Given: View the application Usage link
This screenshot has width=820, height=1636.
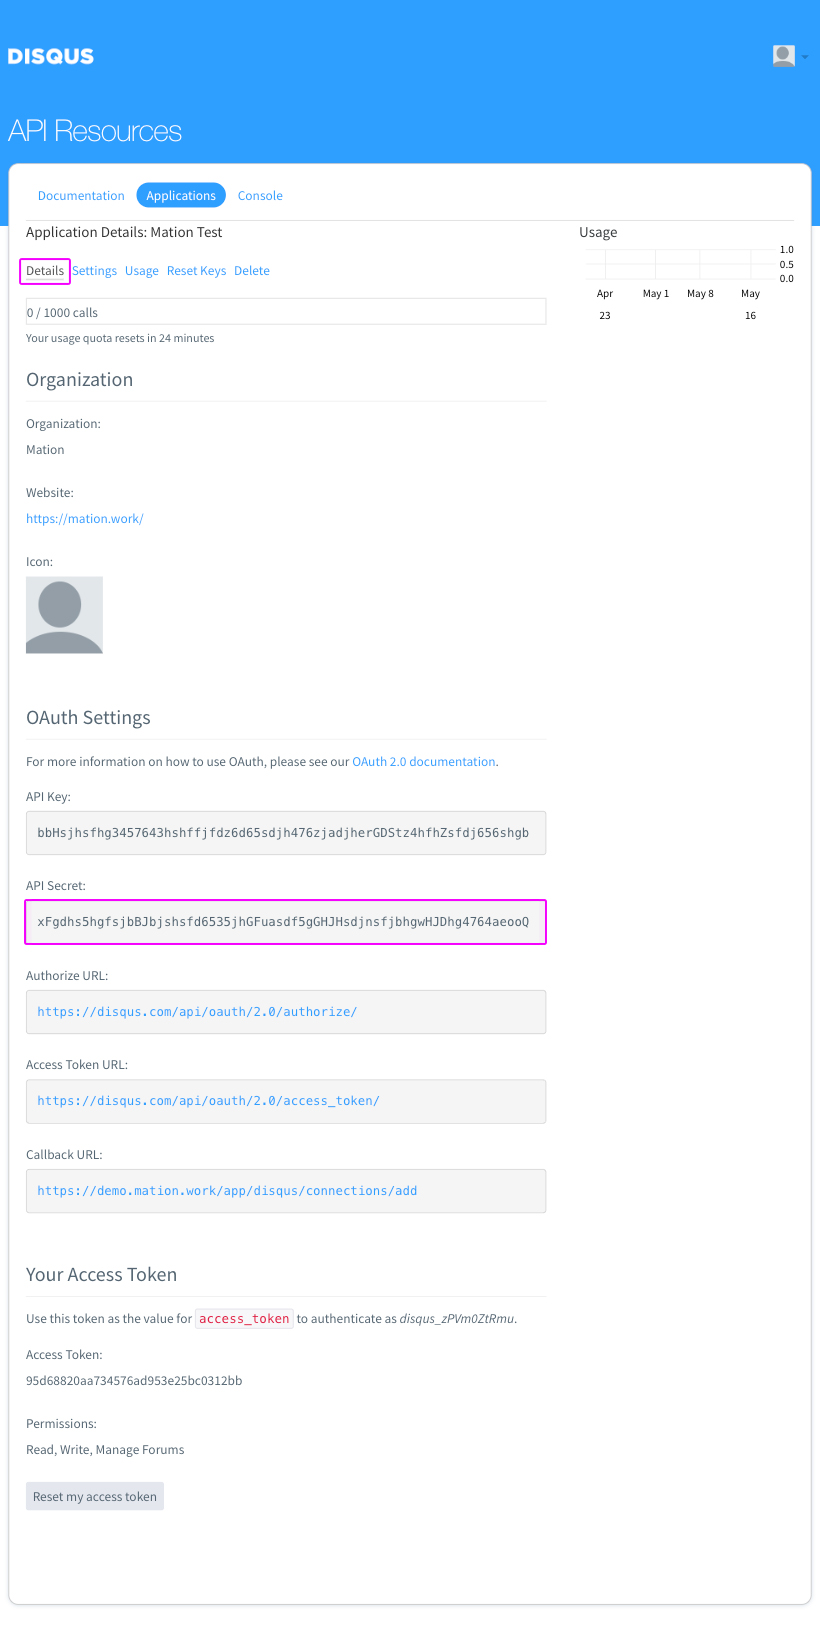Looking at the screenshot, I should (x=142, y=271).
